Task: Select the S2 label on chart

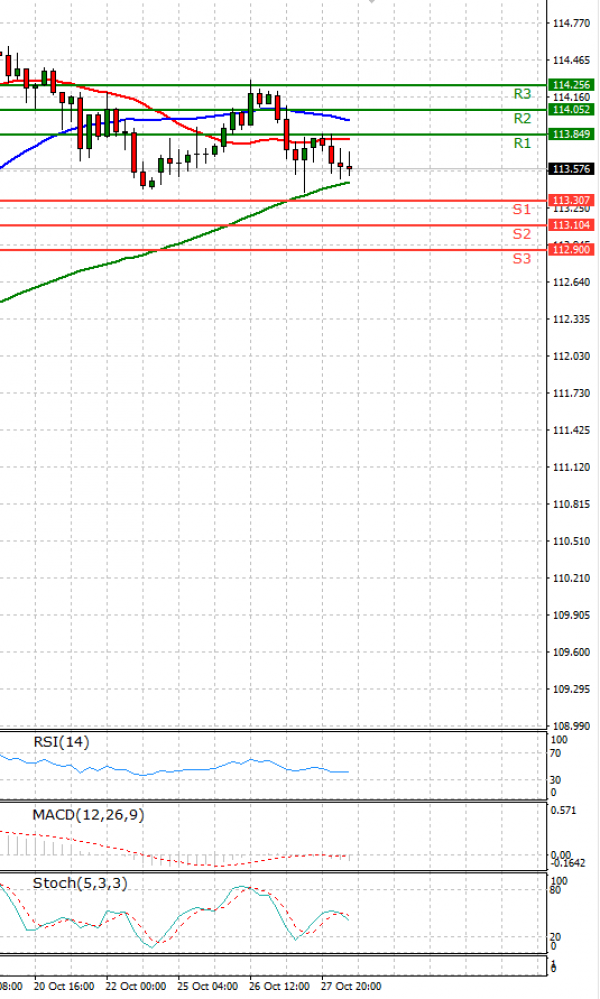Action: [x=522, y=234]
